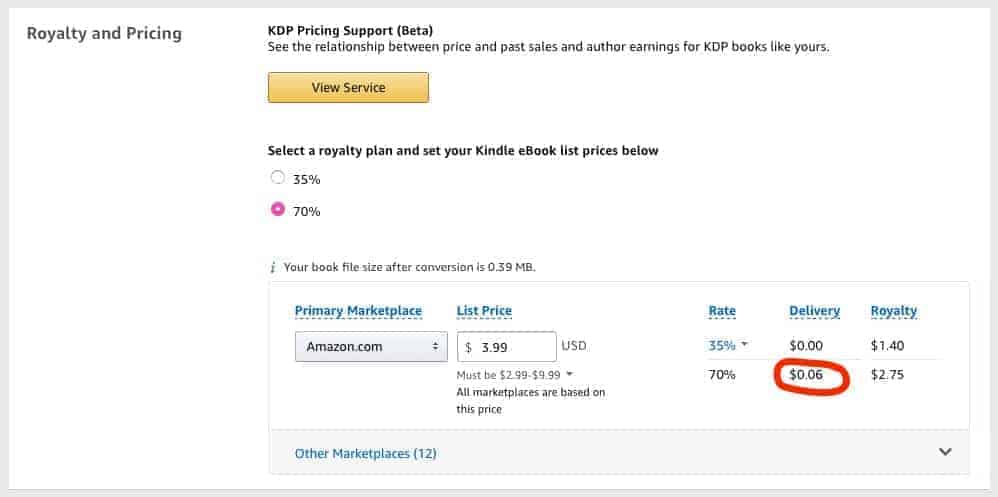Viewport: 998px width, 497px height.
Task: Click the List Price column header
Action: (484, 311)
